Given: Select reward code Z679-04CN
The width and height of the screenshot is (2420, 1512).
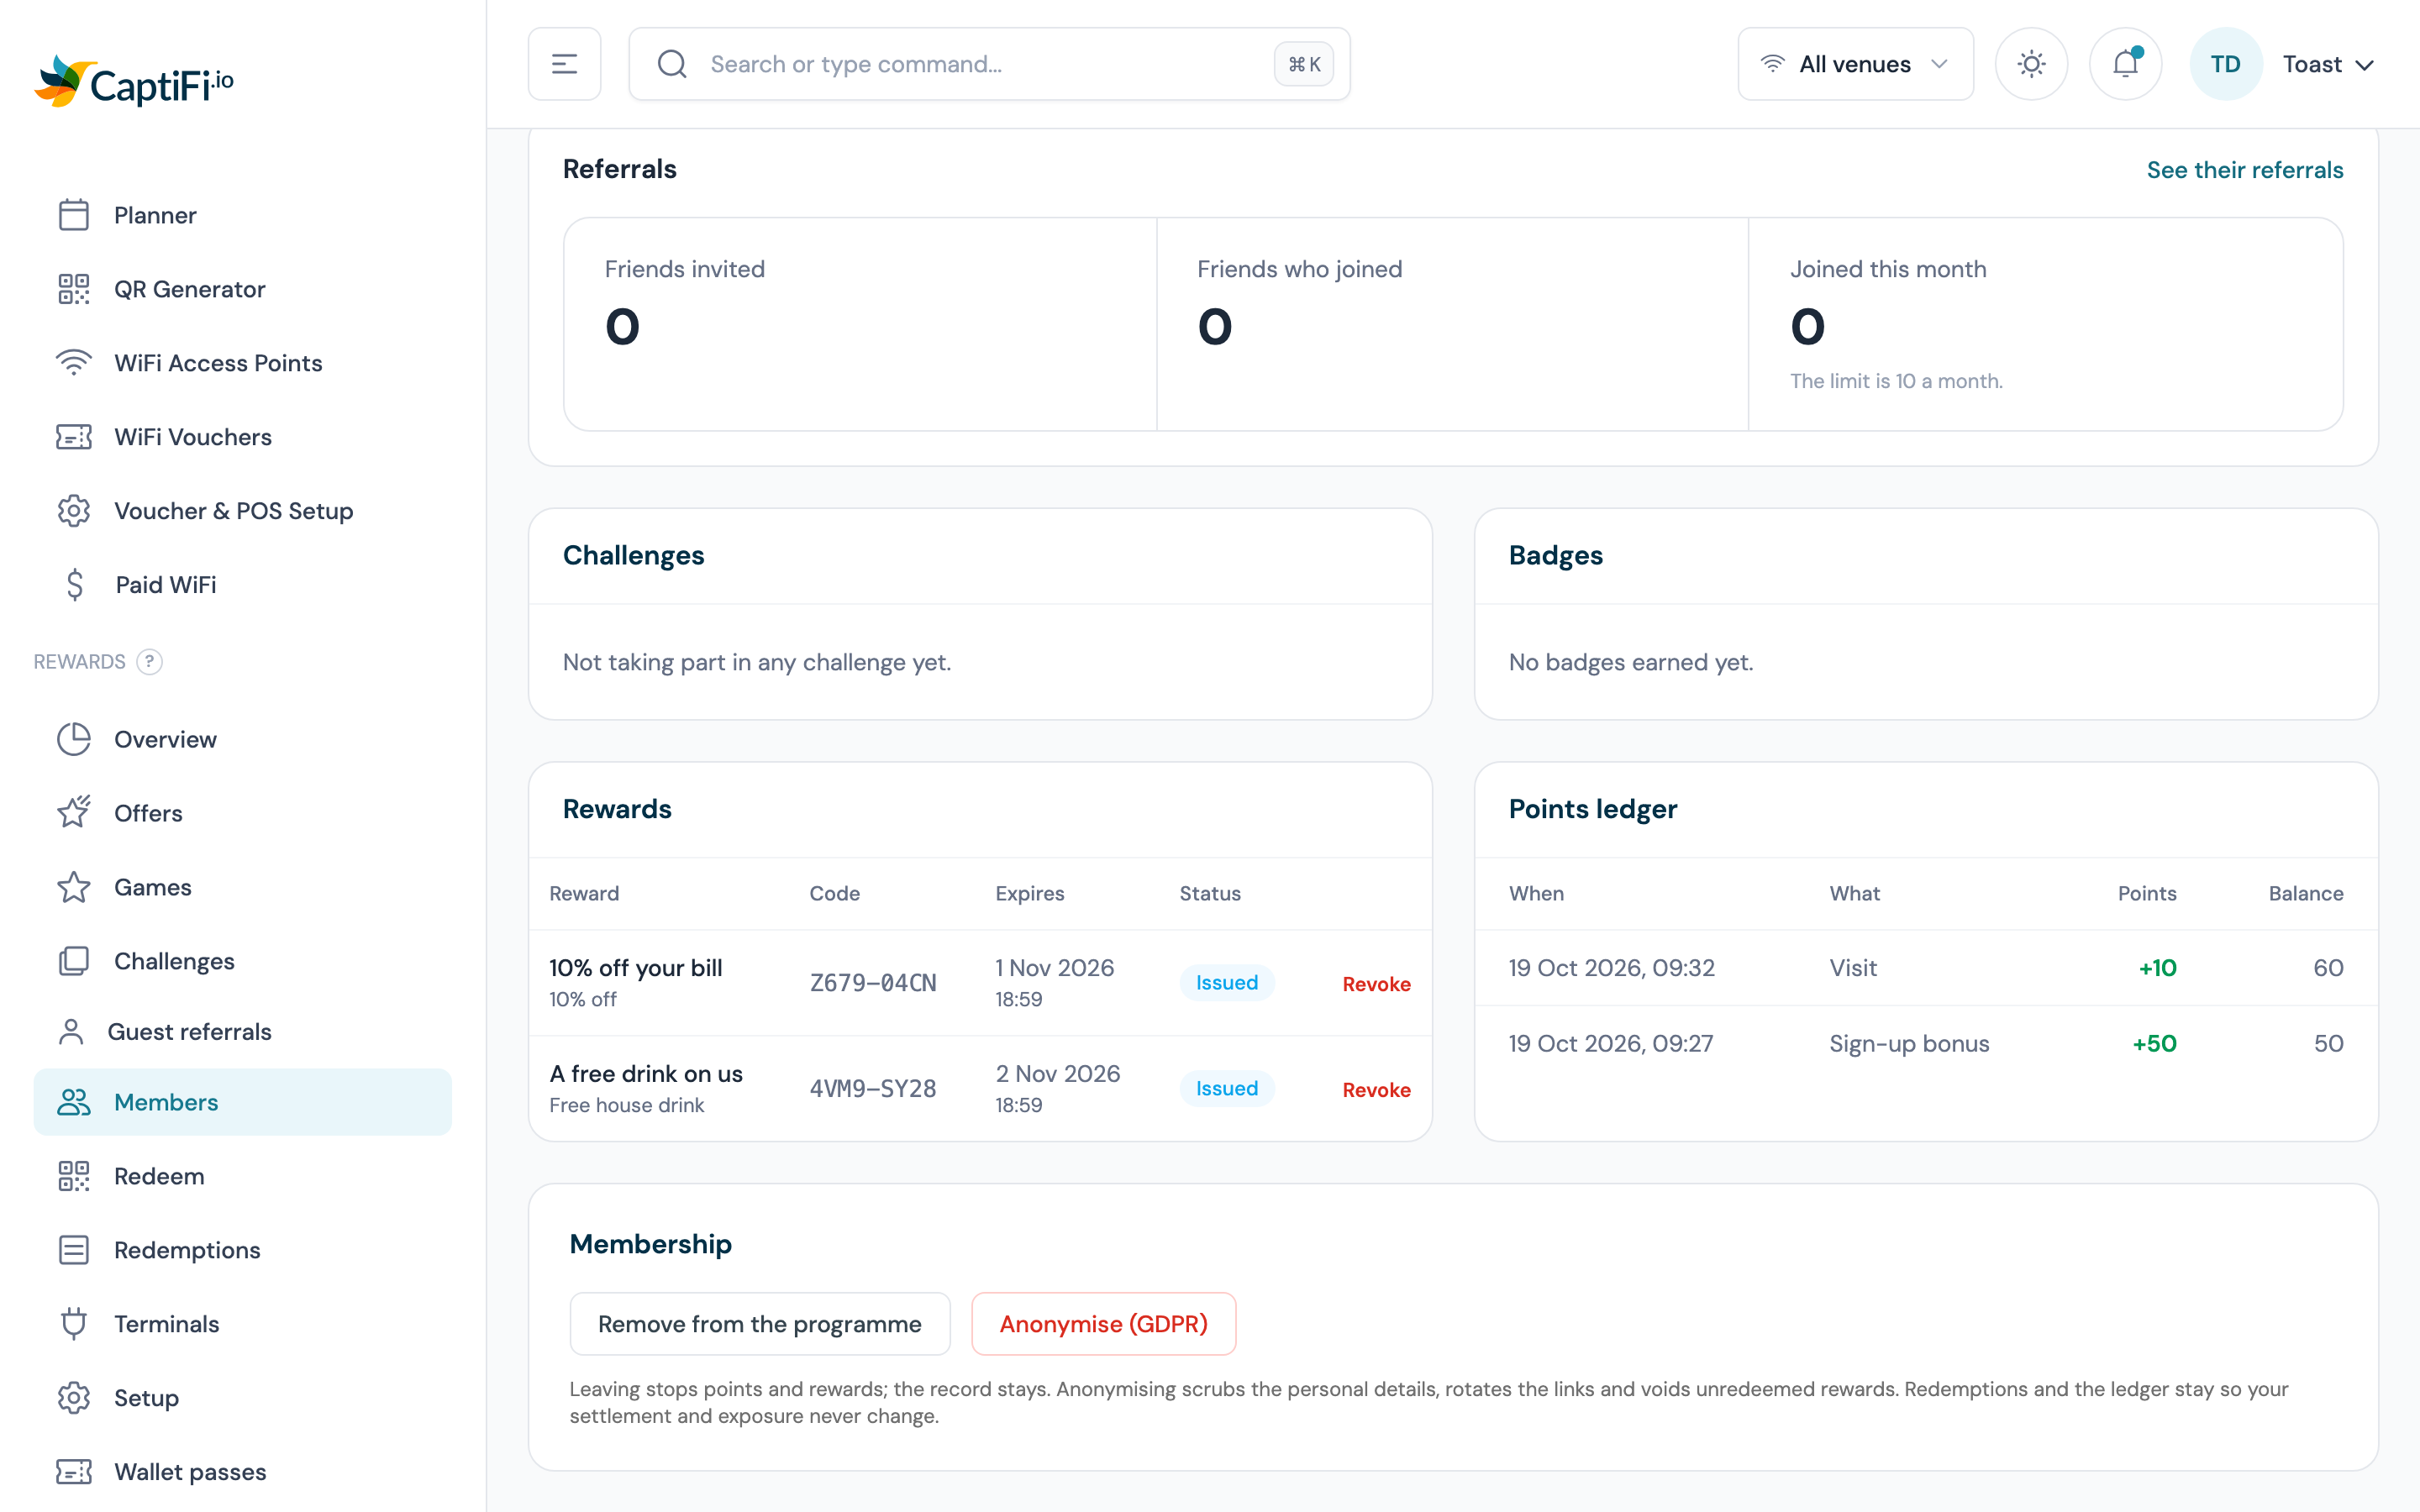Looking at the screenshot, I should (873, 984).
